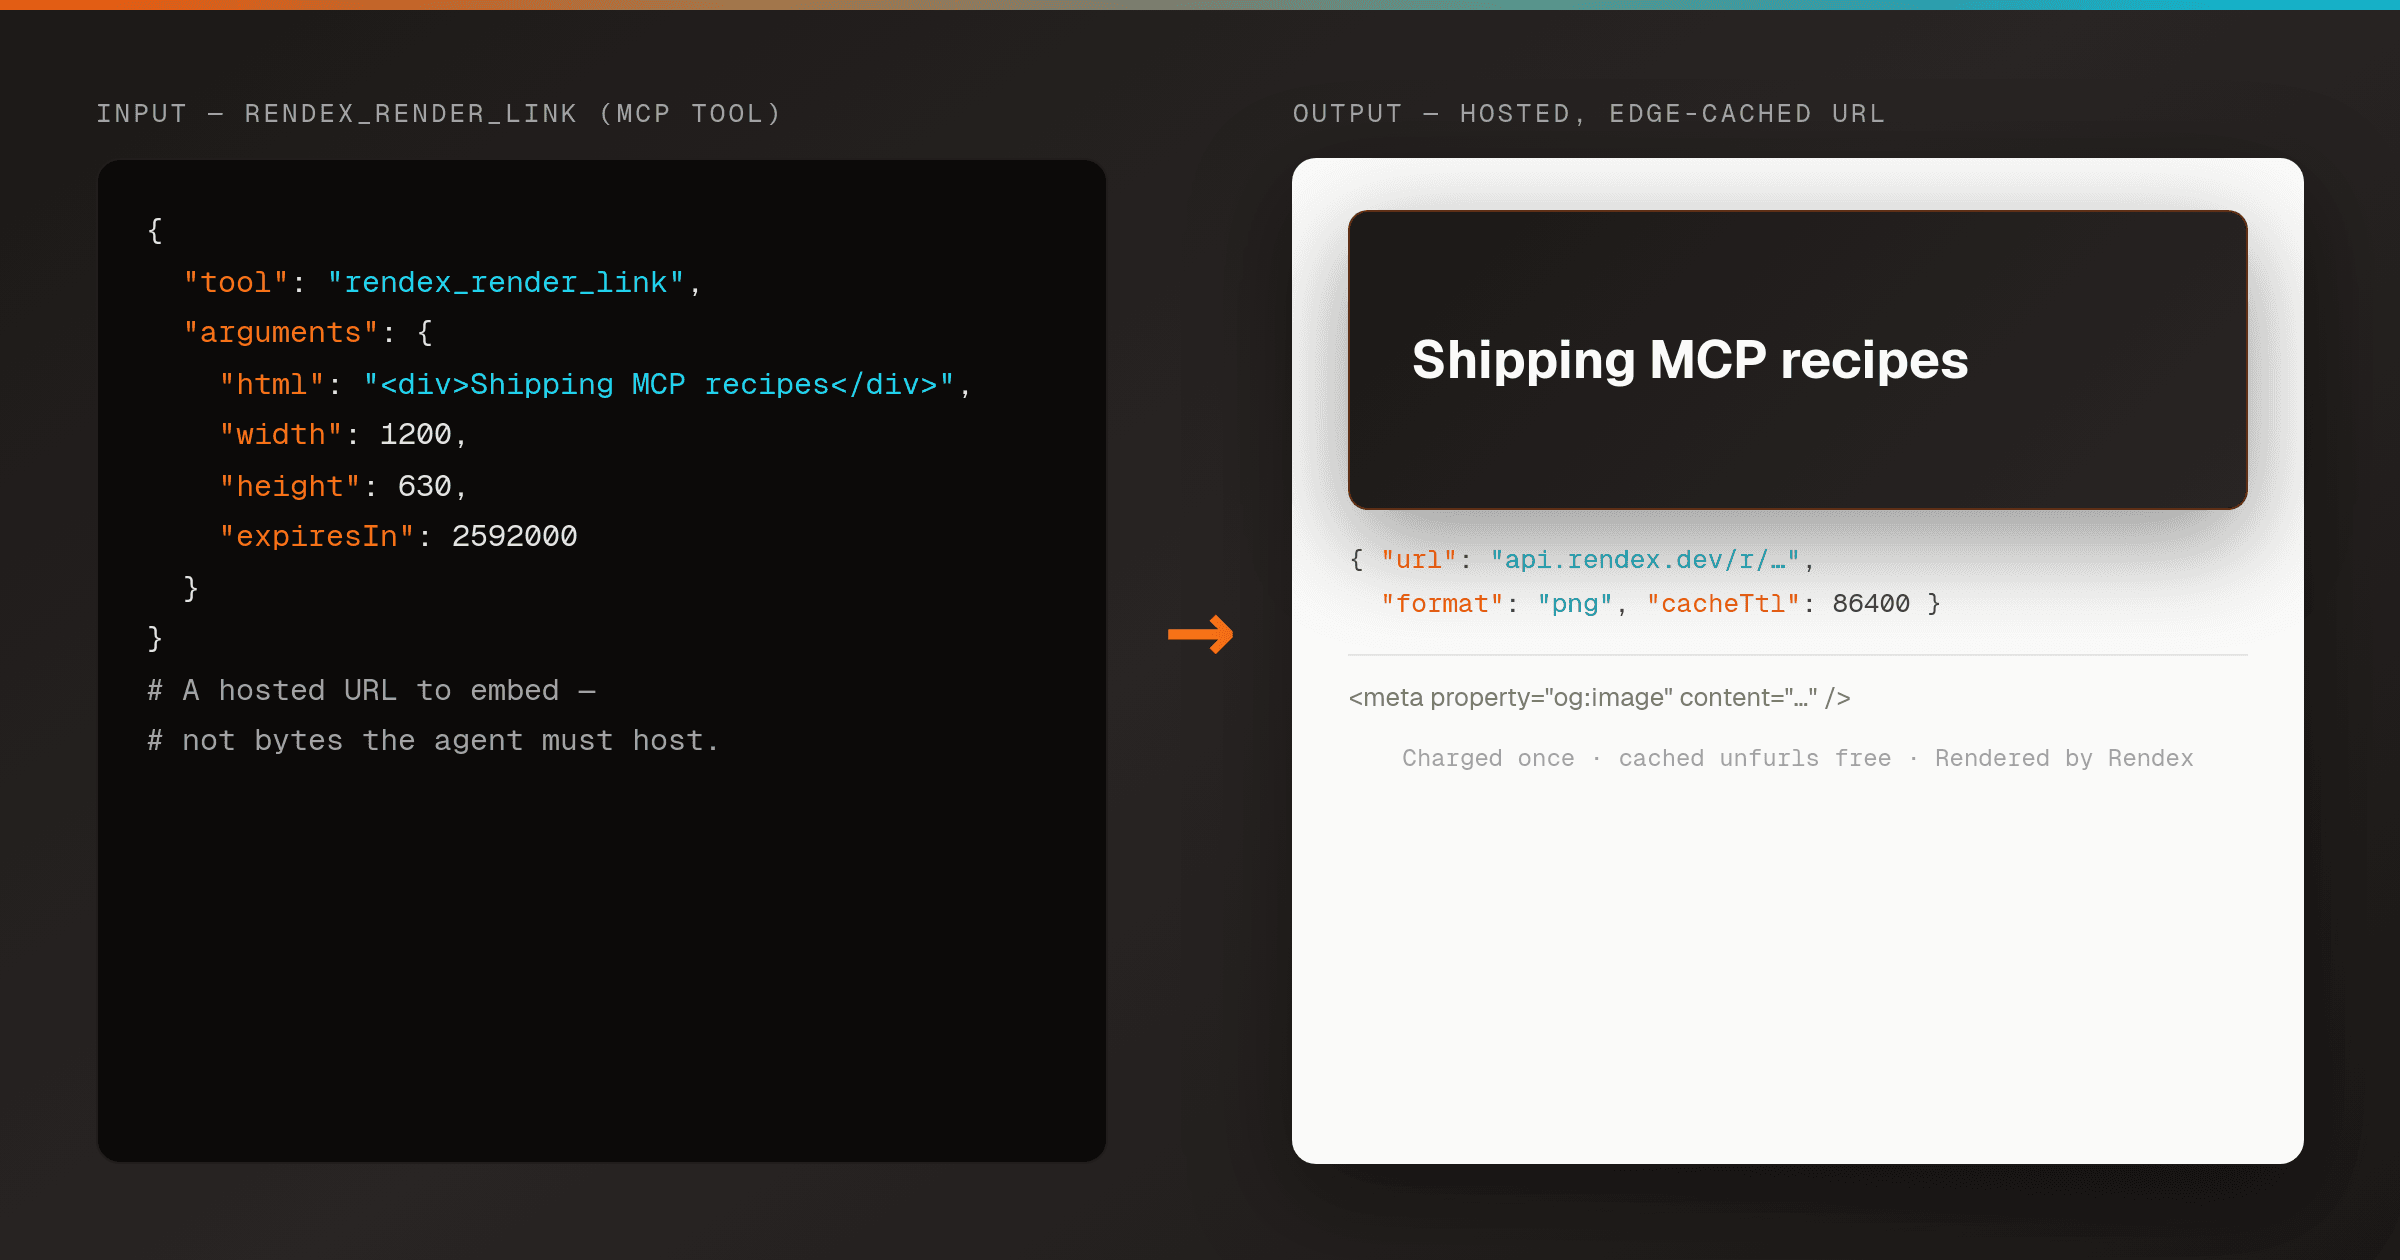Click the "rendex_render_link" string value
The image size is (2400, 1260).
[506, 283]
